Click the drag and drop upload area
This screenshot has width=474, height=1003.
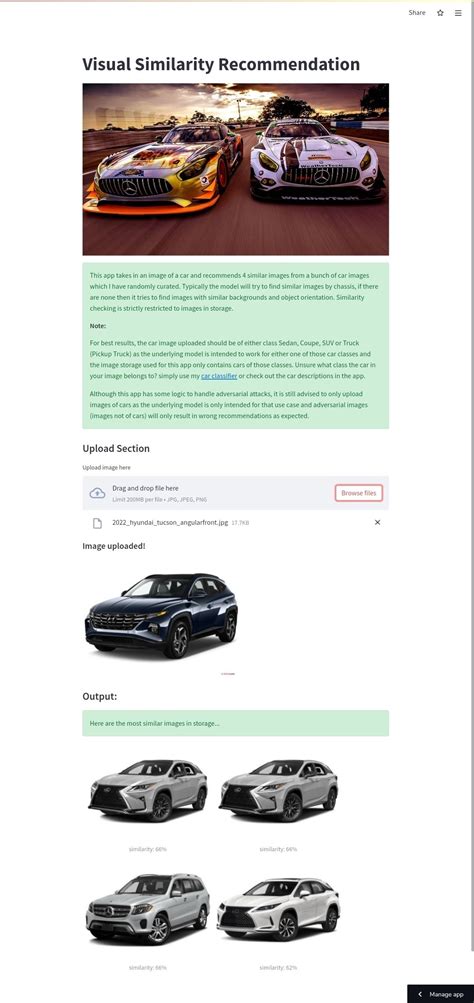(x=235, y=493)
